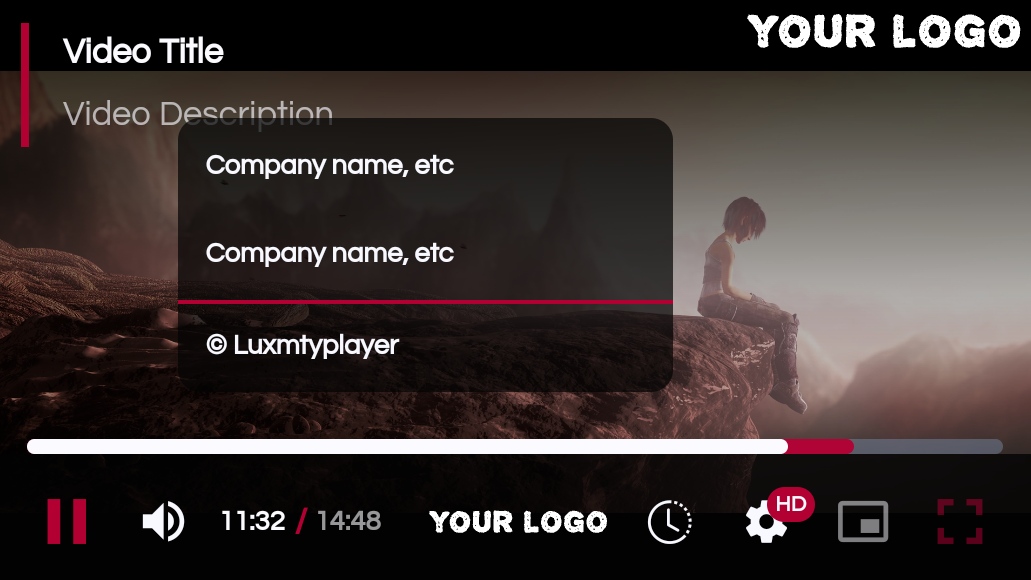Seek within the white played progress bar

pos(407,447)
